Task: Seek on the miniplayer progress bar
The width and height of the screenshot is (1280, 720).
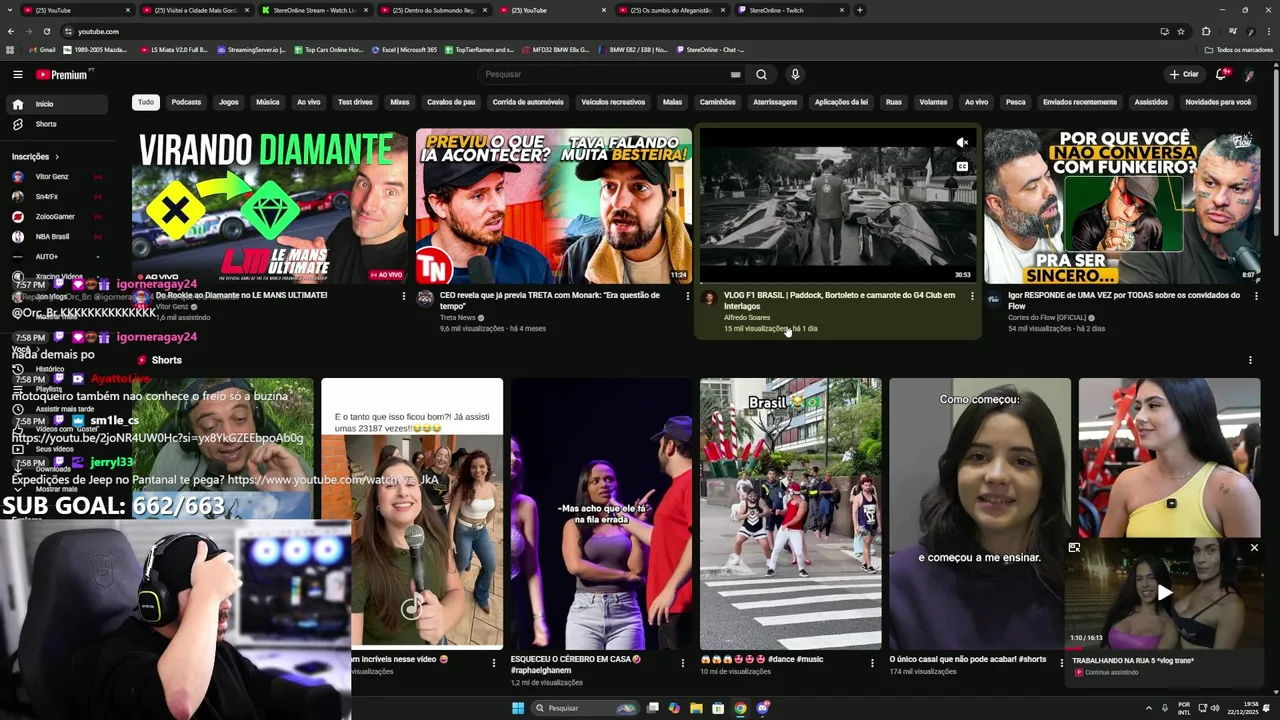Action: [1164, 649]
